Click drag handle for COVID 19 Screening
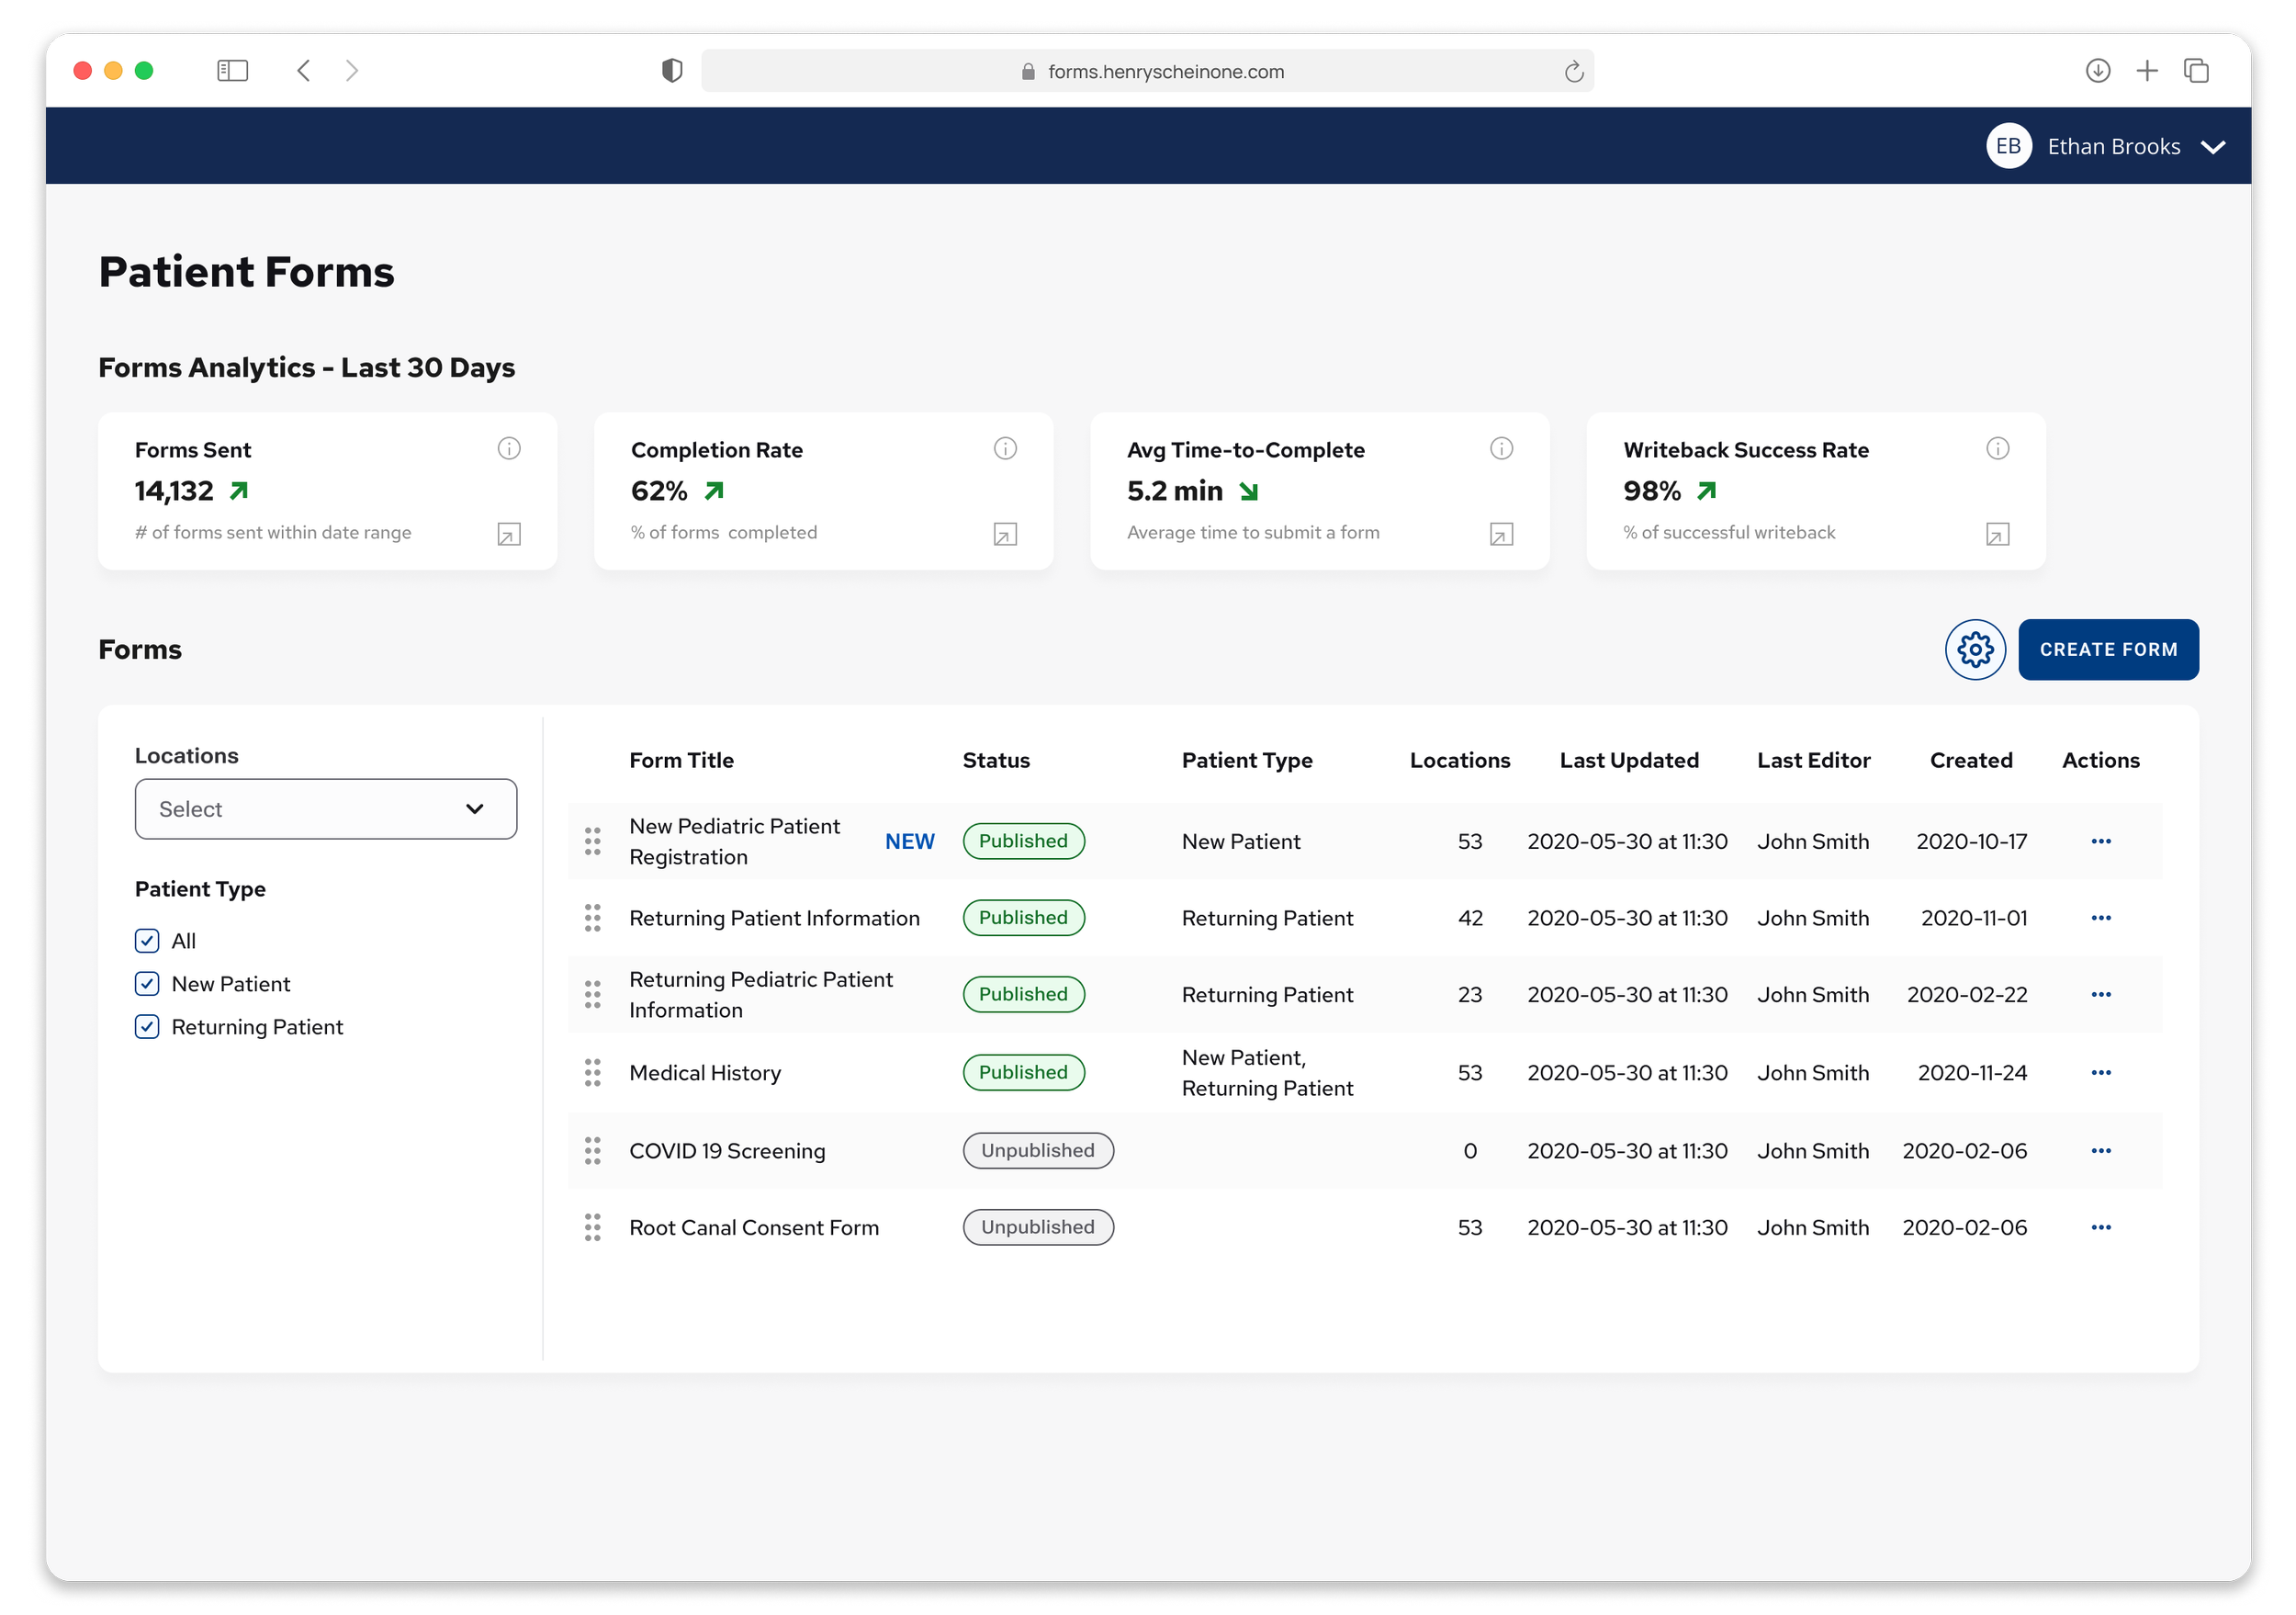The height and width of the screenshot is (1615, 2296). [593, 1151]
